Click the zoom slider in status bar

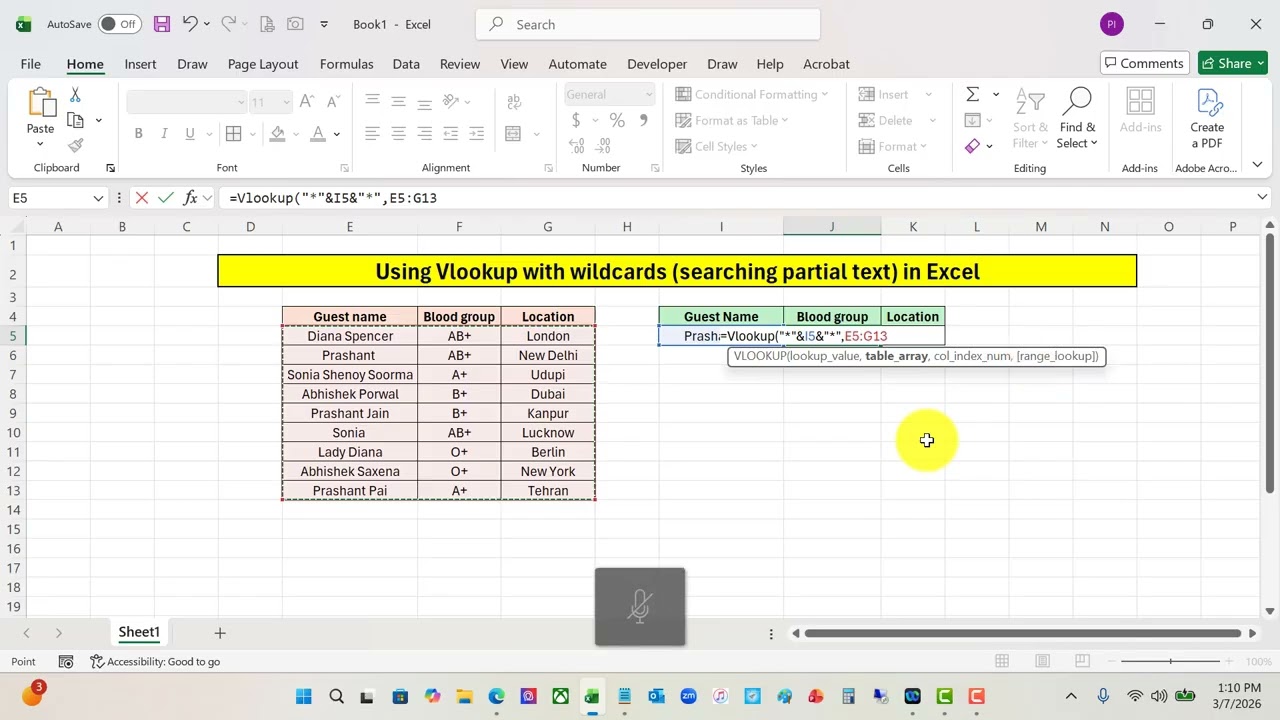click(1170, 661)
